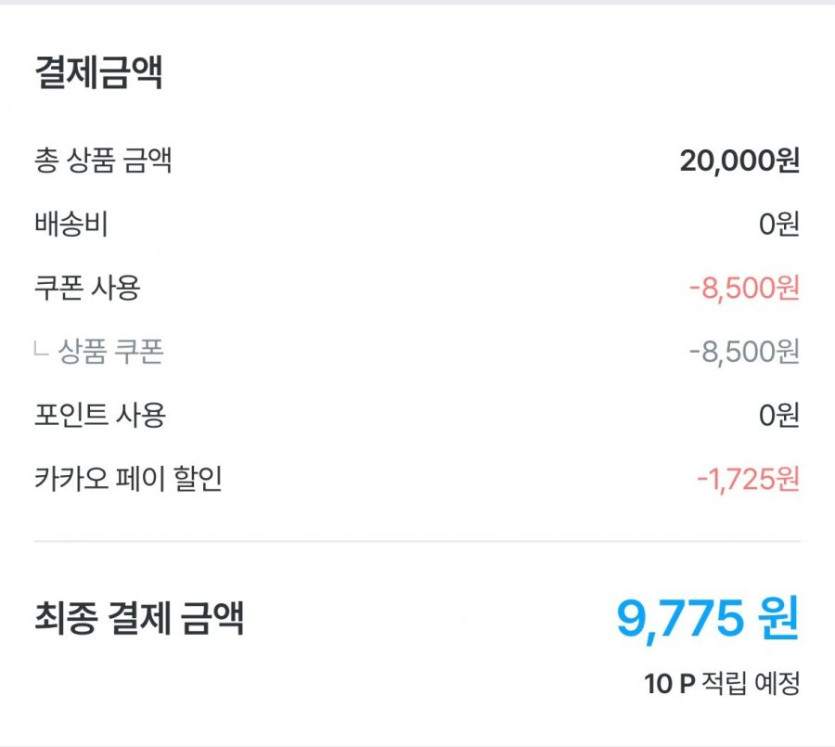Click the 20,000원 total product amount
Viewport: 835px width, 747px height.
tap(739, 160)
